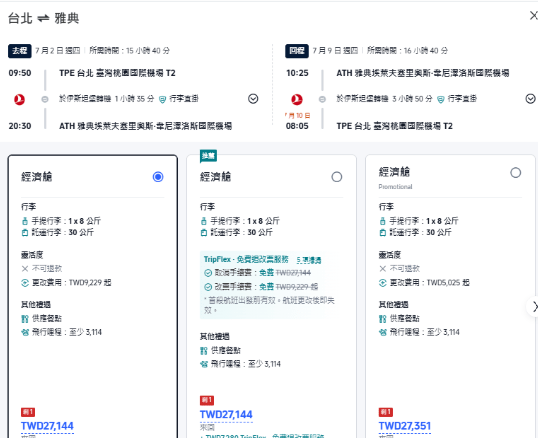Click the TWD27,144 price in recommended card
The width and height of the screenshot is (538, 438).
(x=226, y=415)
